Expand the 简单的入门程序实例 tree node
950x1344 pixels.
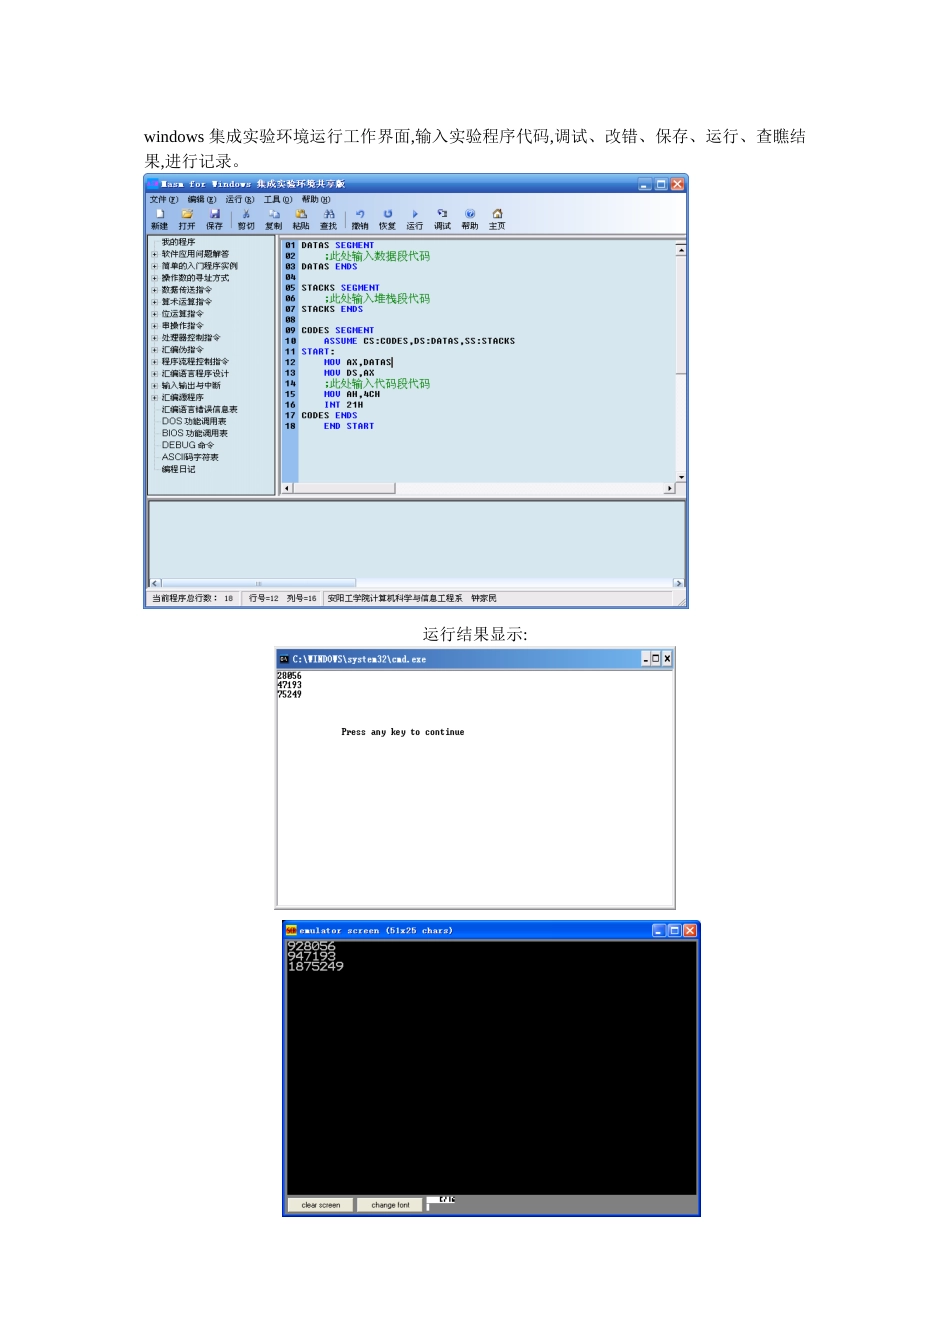tap(155, 266)
